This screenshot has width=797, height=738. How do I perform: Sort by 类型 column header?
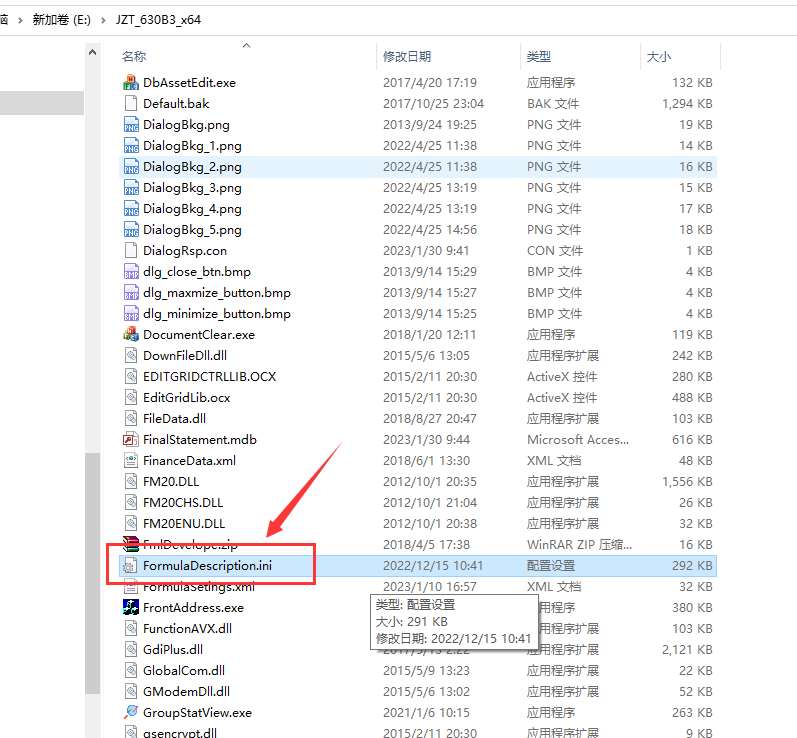click(539, 56)
